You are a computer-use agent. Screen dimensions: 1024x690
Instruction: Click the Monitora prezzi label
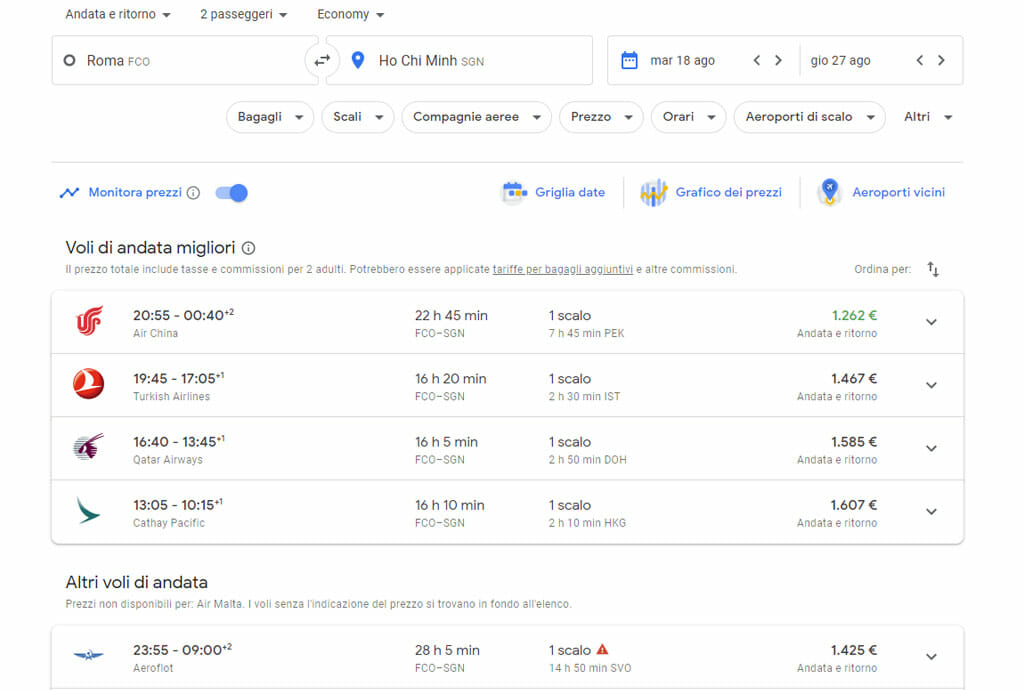135,193
